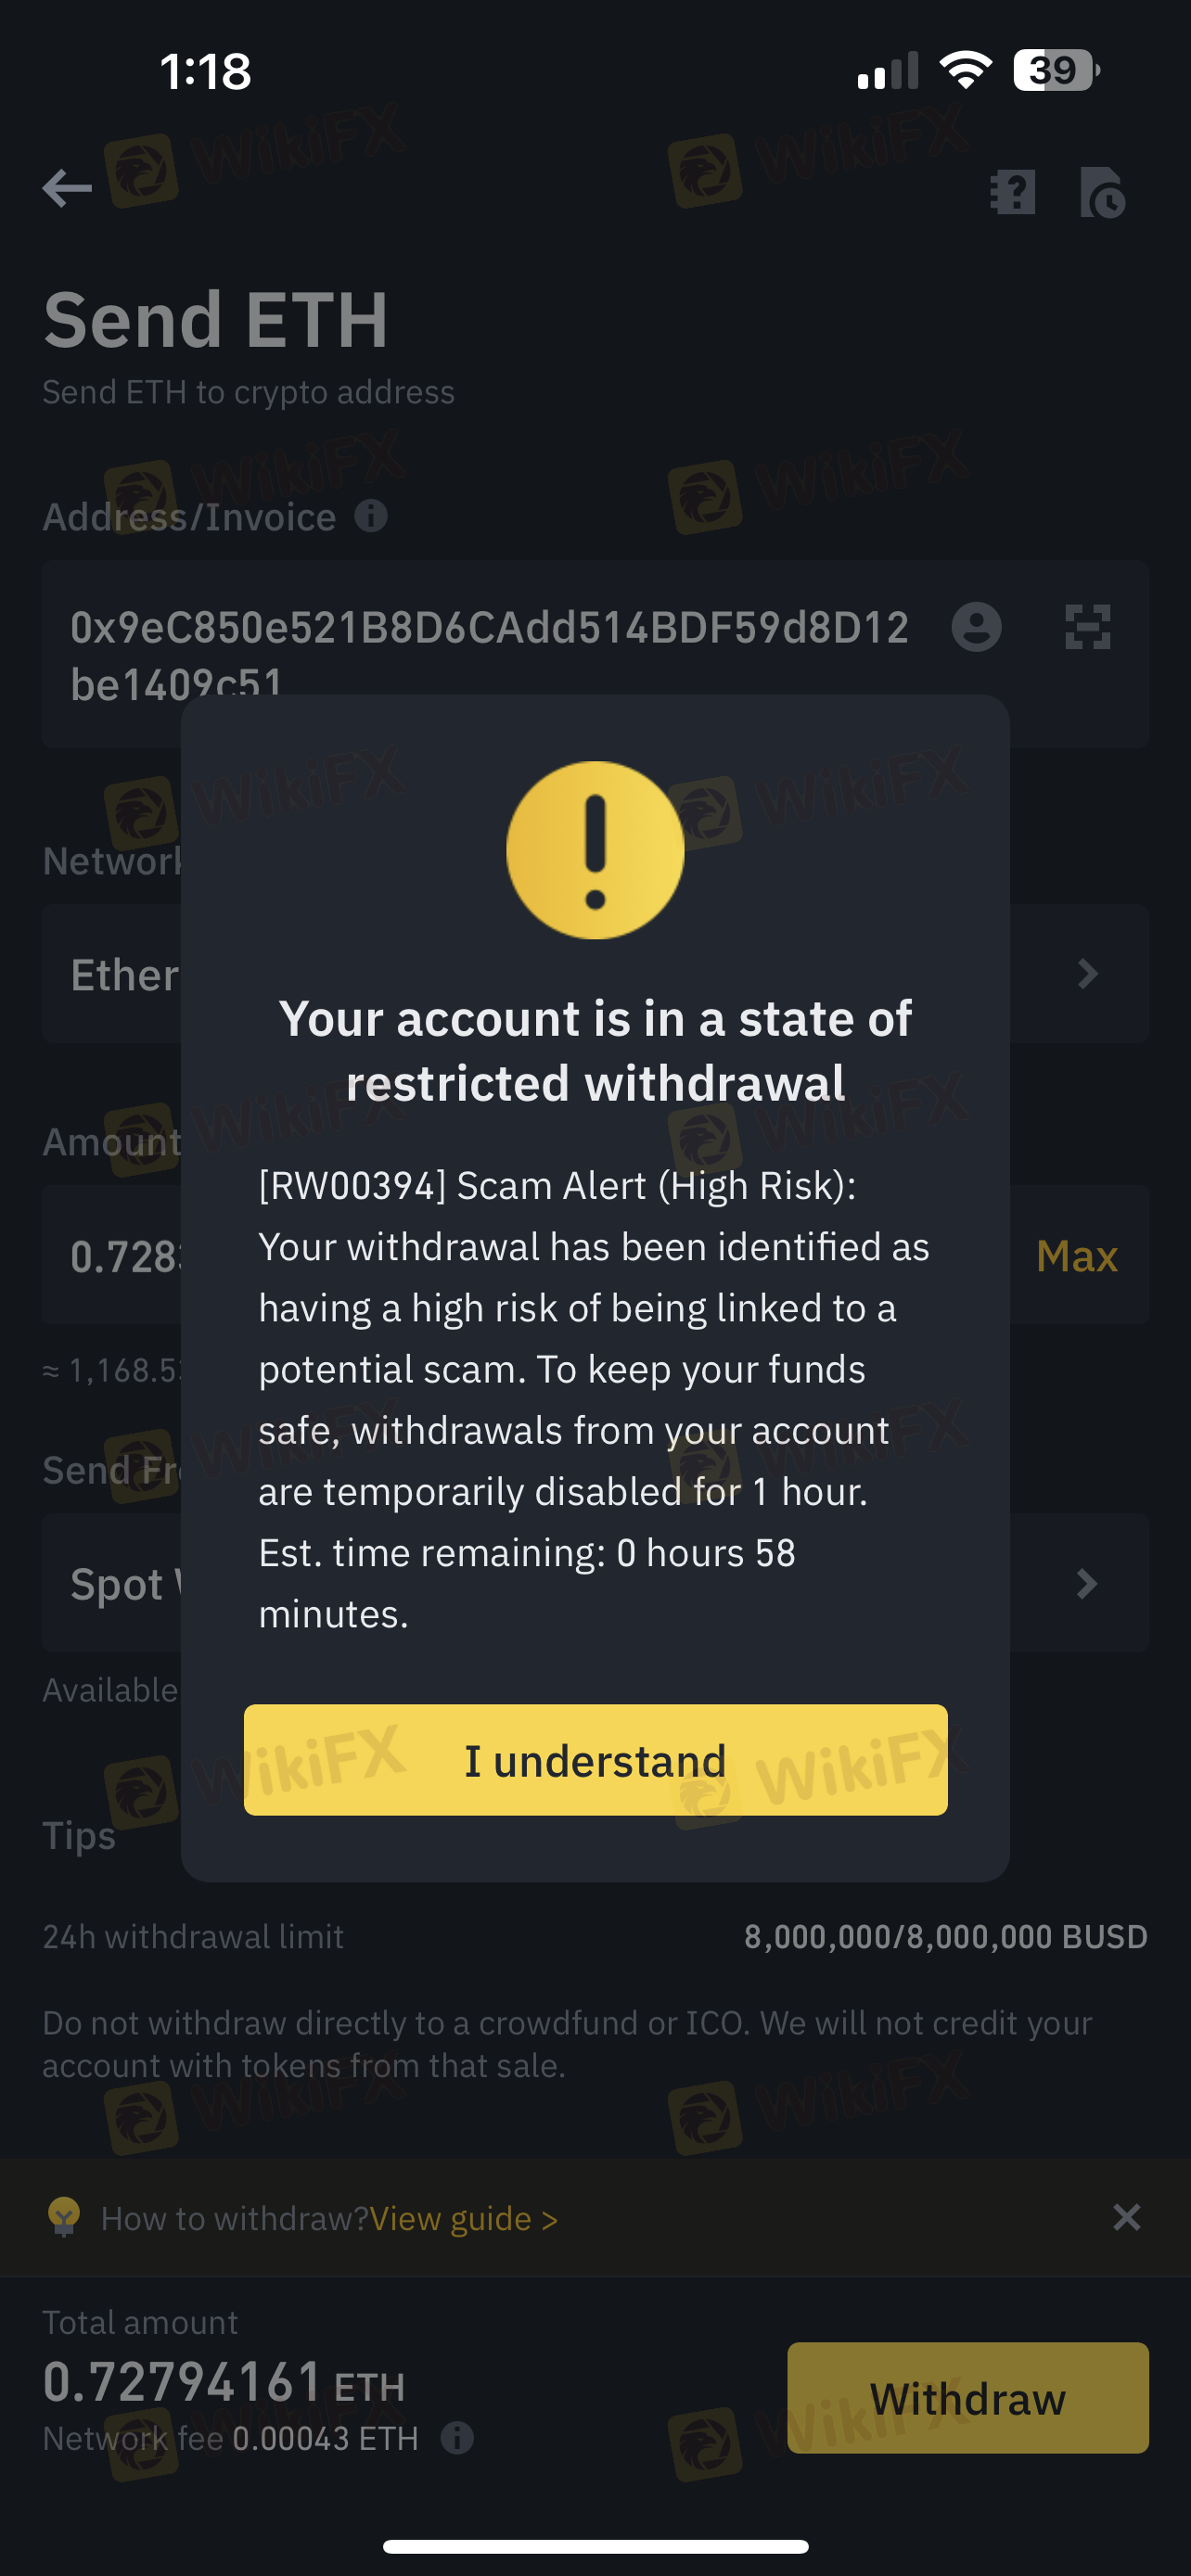Expand the Send From wallet chevron
The height and width of the screenshot is (2576, 1191).
coord(1087,1583)
